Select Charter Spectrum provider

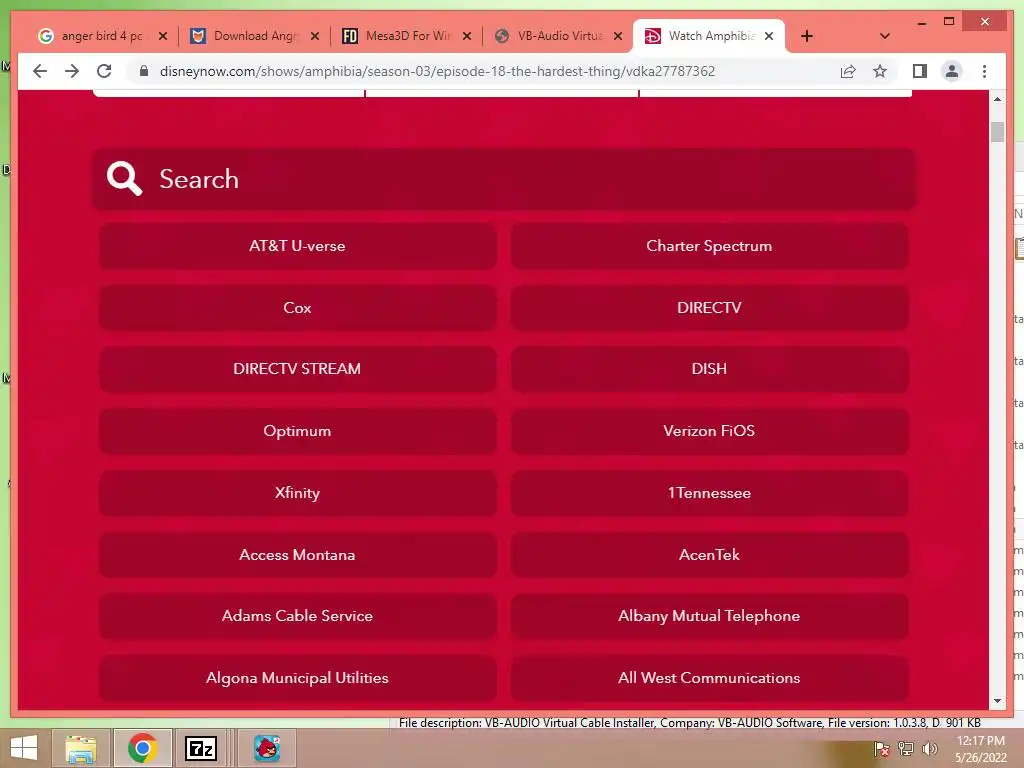pos(709,246)
